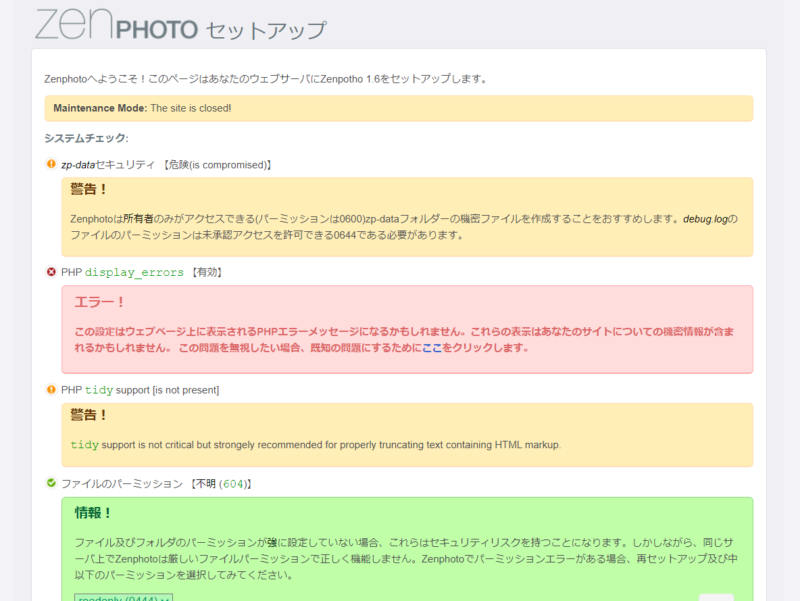Click the green display_errors code text
Viewport: 800px width, 601px height.
134,272
